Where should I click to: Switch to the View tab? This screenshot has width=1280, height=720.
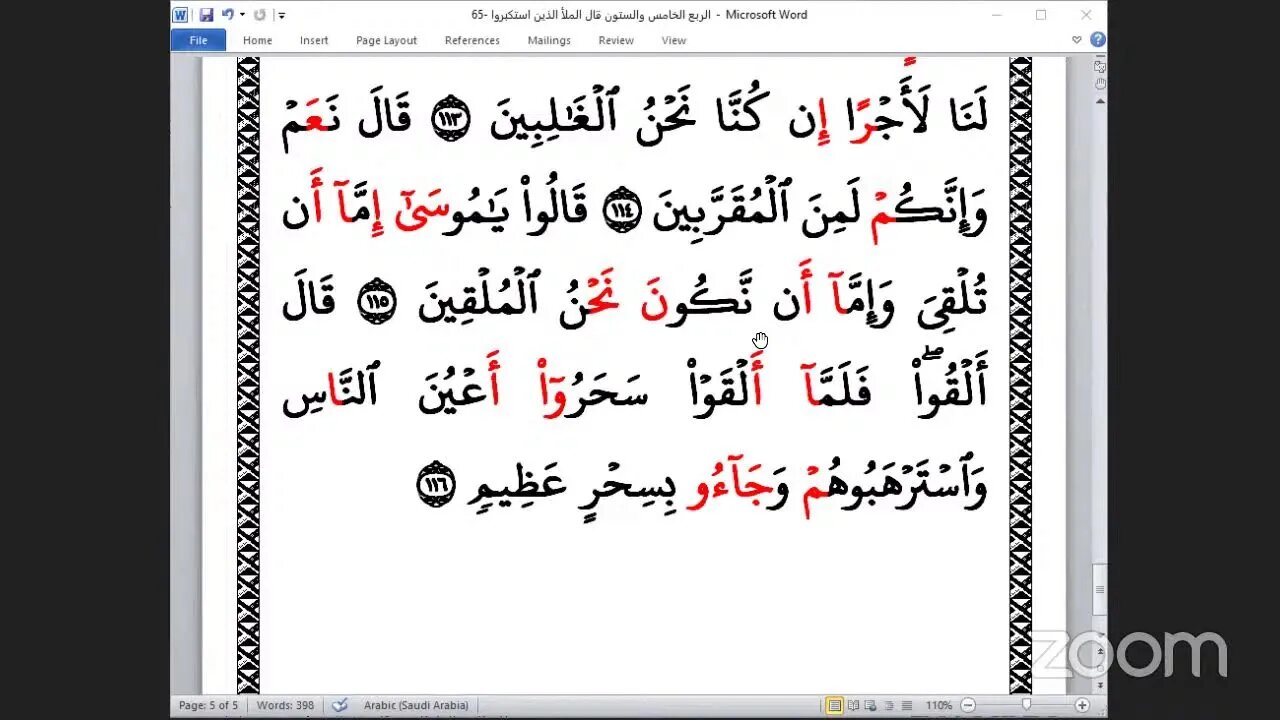(x=674, y=40)
